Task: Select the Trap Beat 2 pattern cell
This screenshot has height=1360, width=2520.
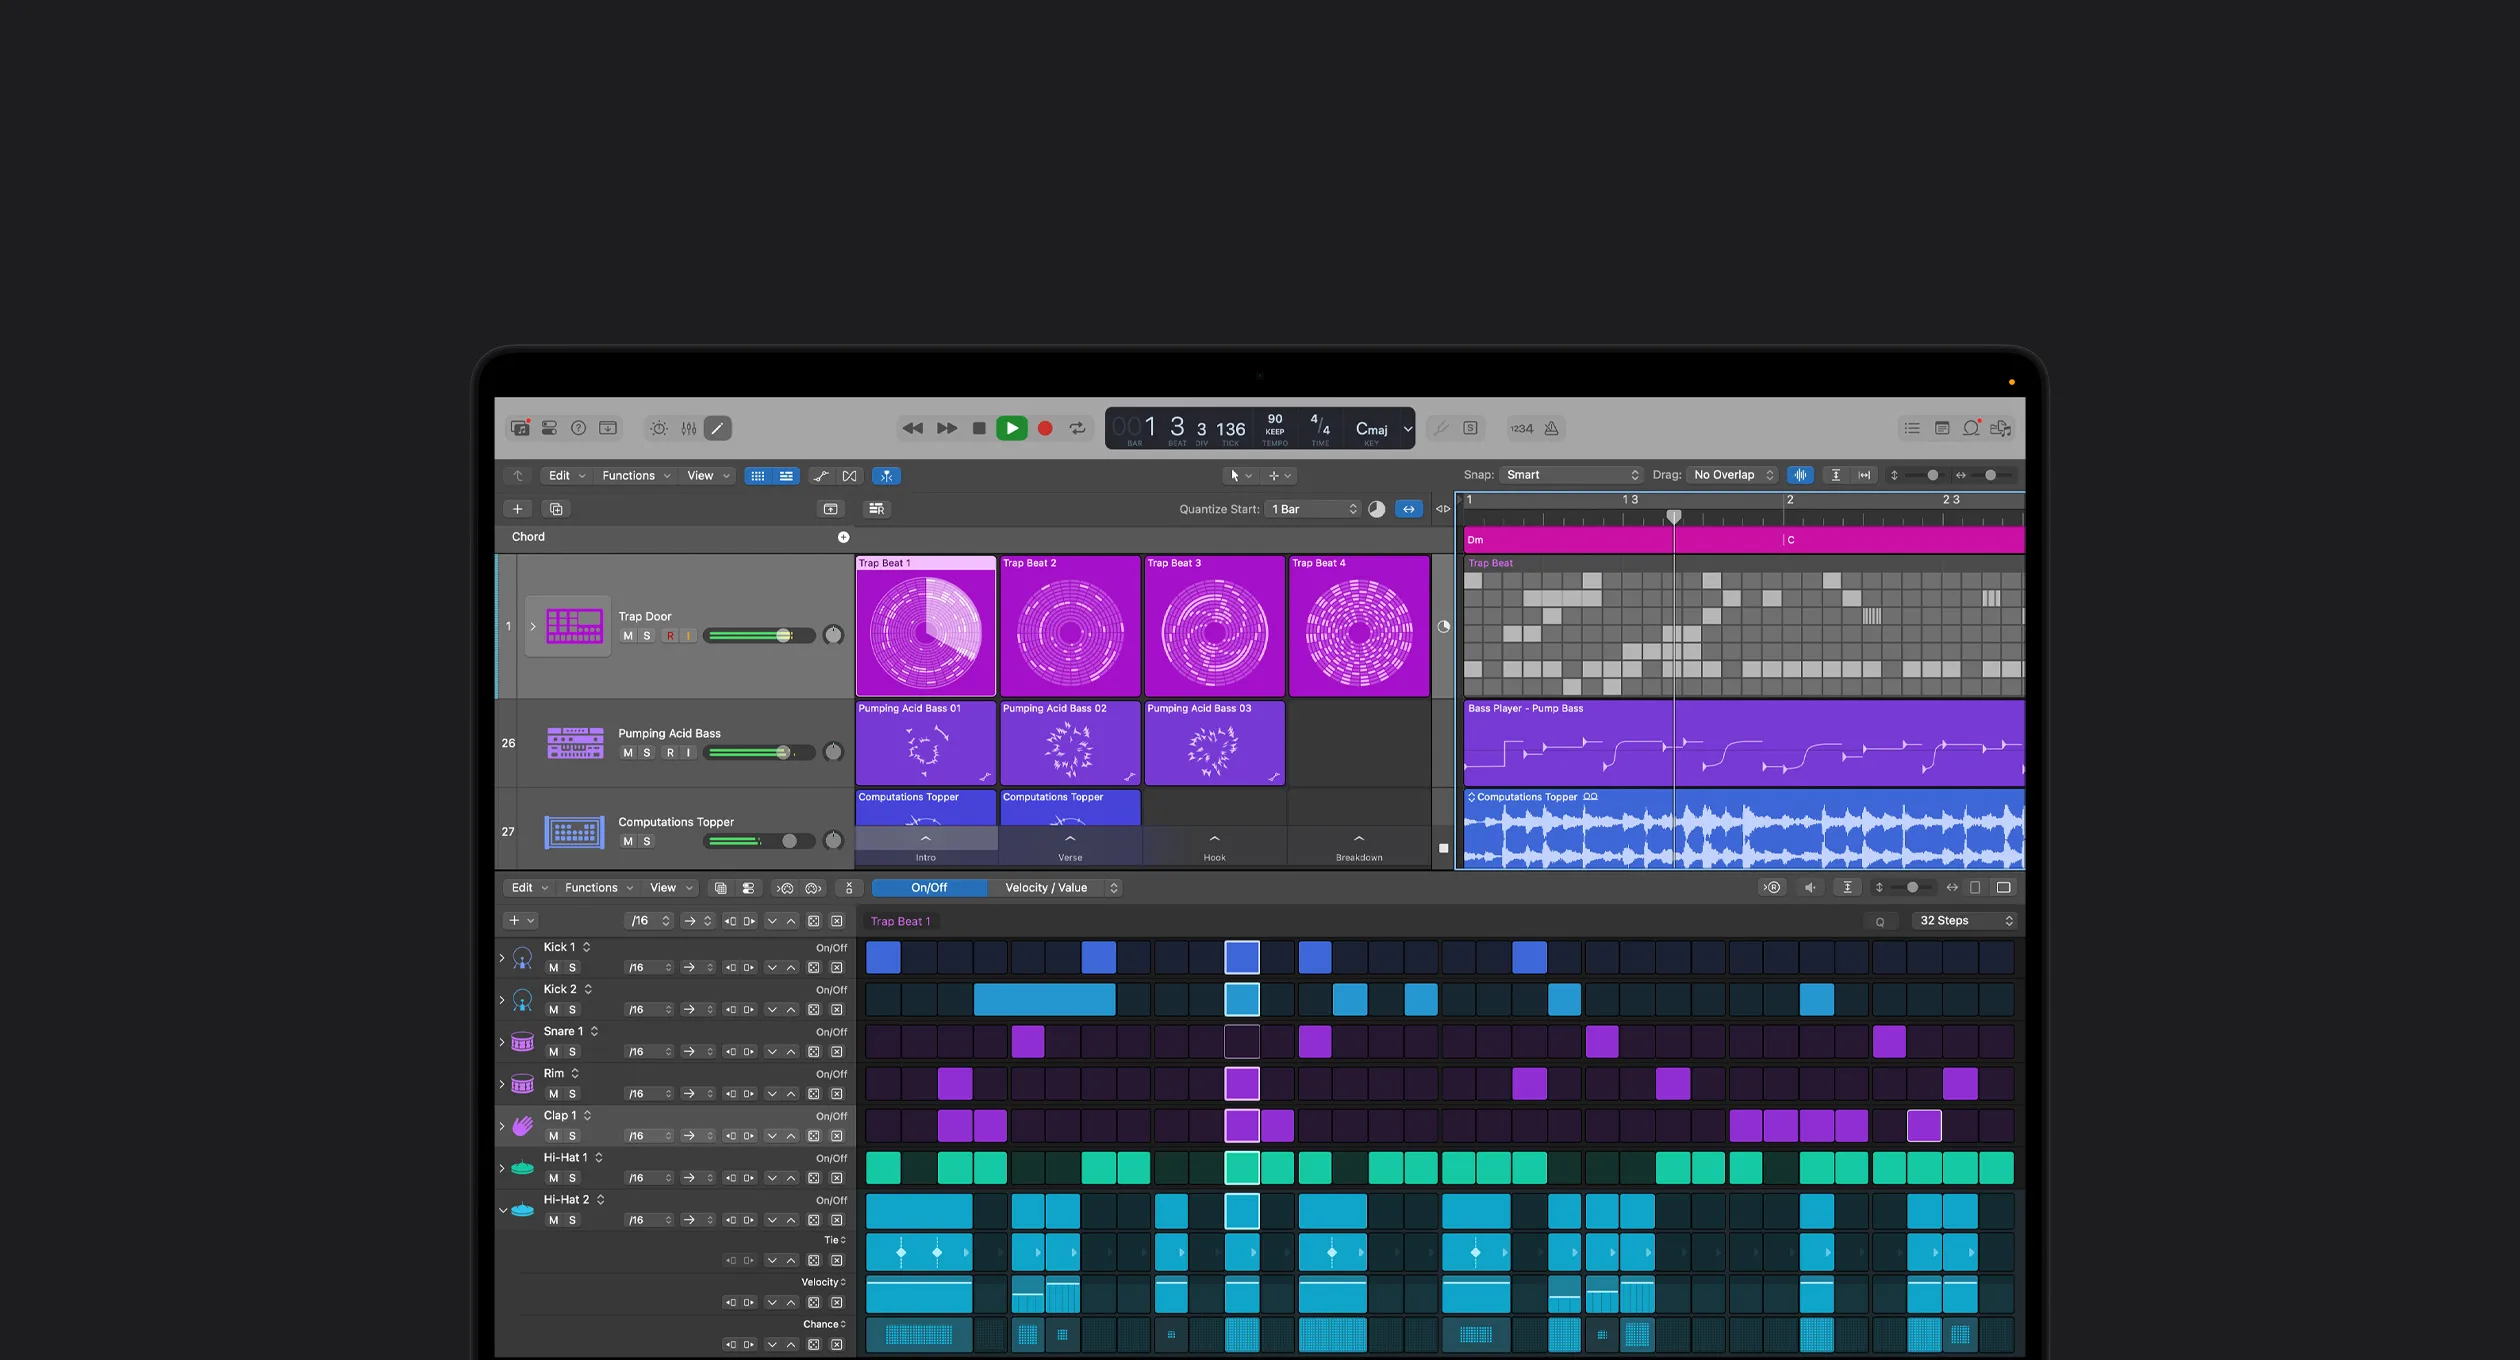Action: coord(1069,626)
